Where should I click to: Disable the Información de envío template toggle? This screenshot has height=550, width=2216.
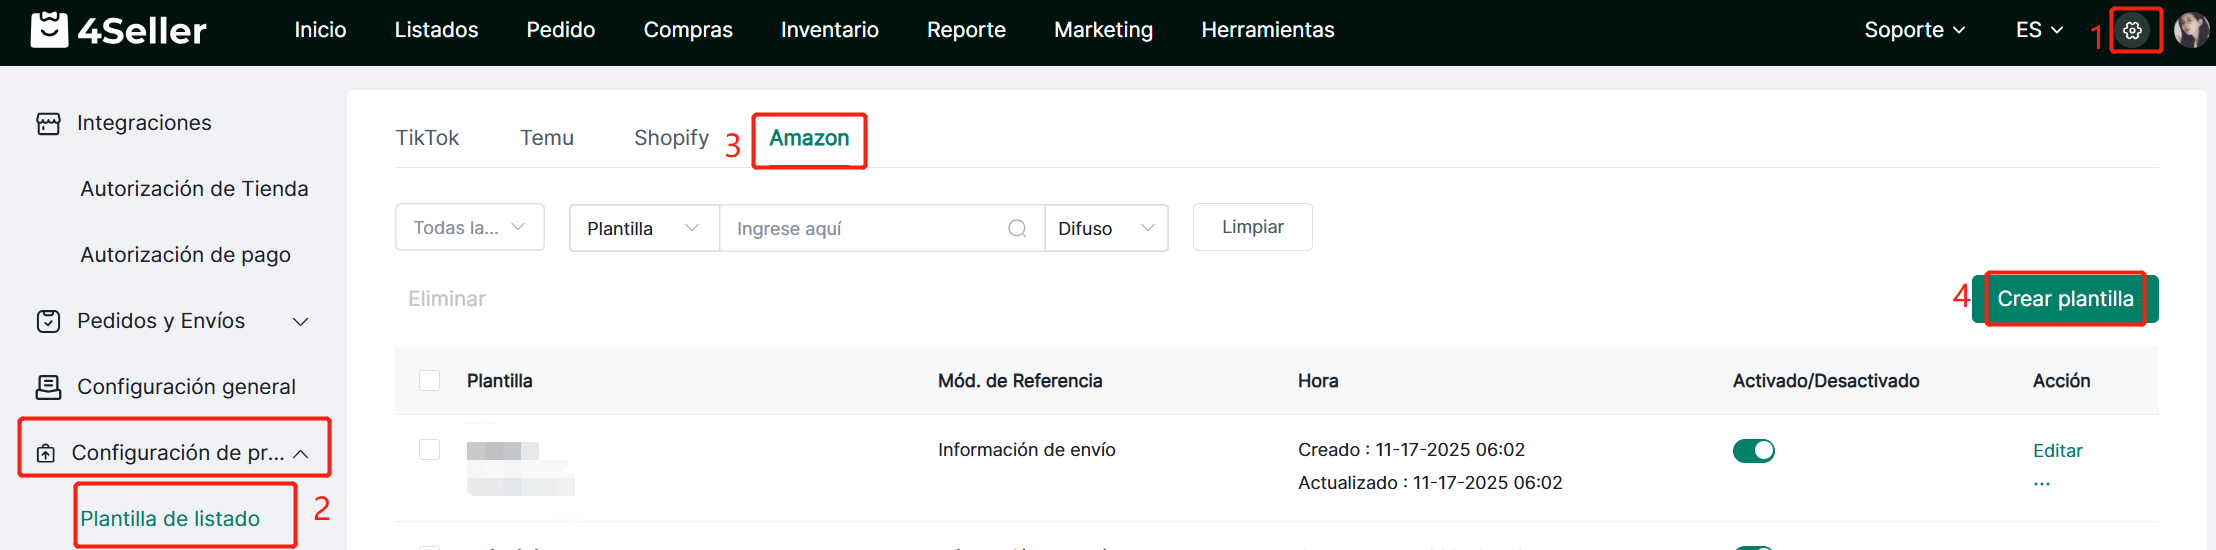click(x=1753, y=451)
